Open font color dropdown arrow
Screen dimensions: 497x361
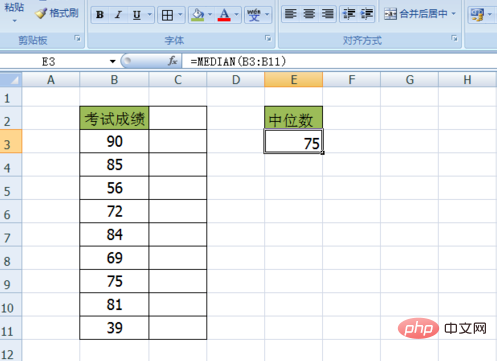pyautogui.click(x=237, y=15)
